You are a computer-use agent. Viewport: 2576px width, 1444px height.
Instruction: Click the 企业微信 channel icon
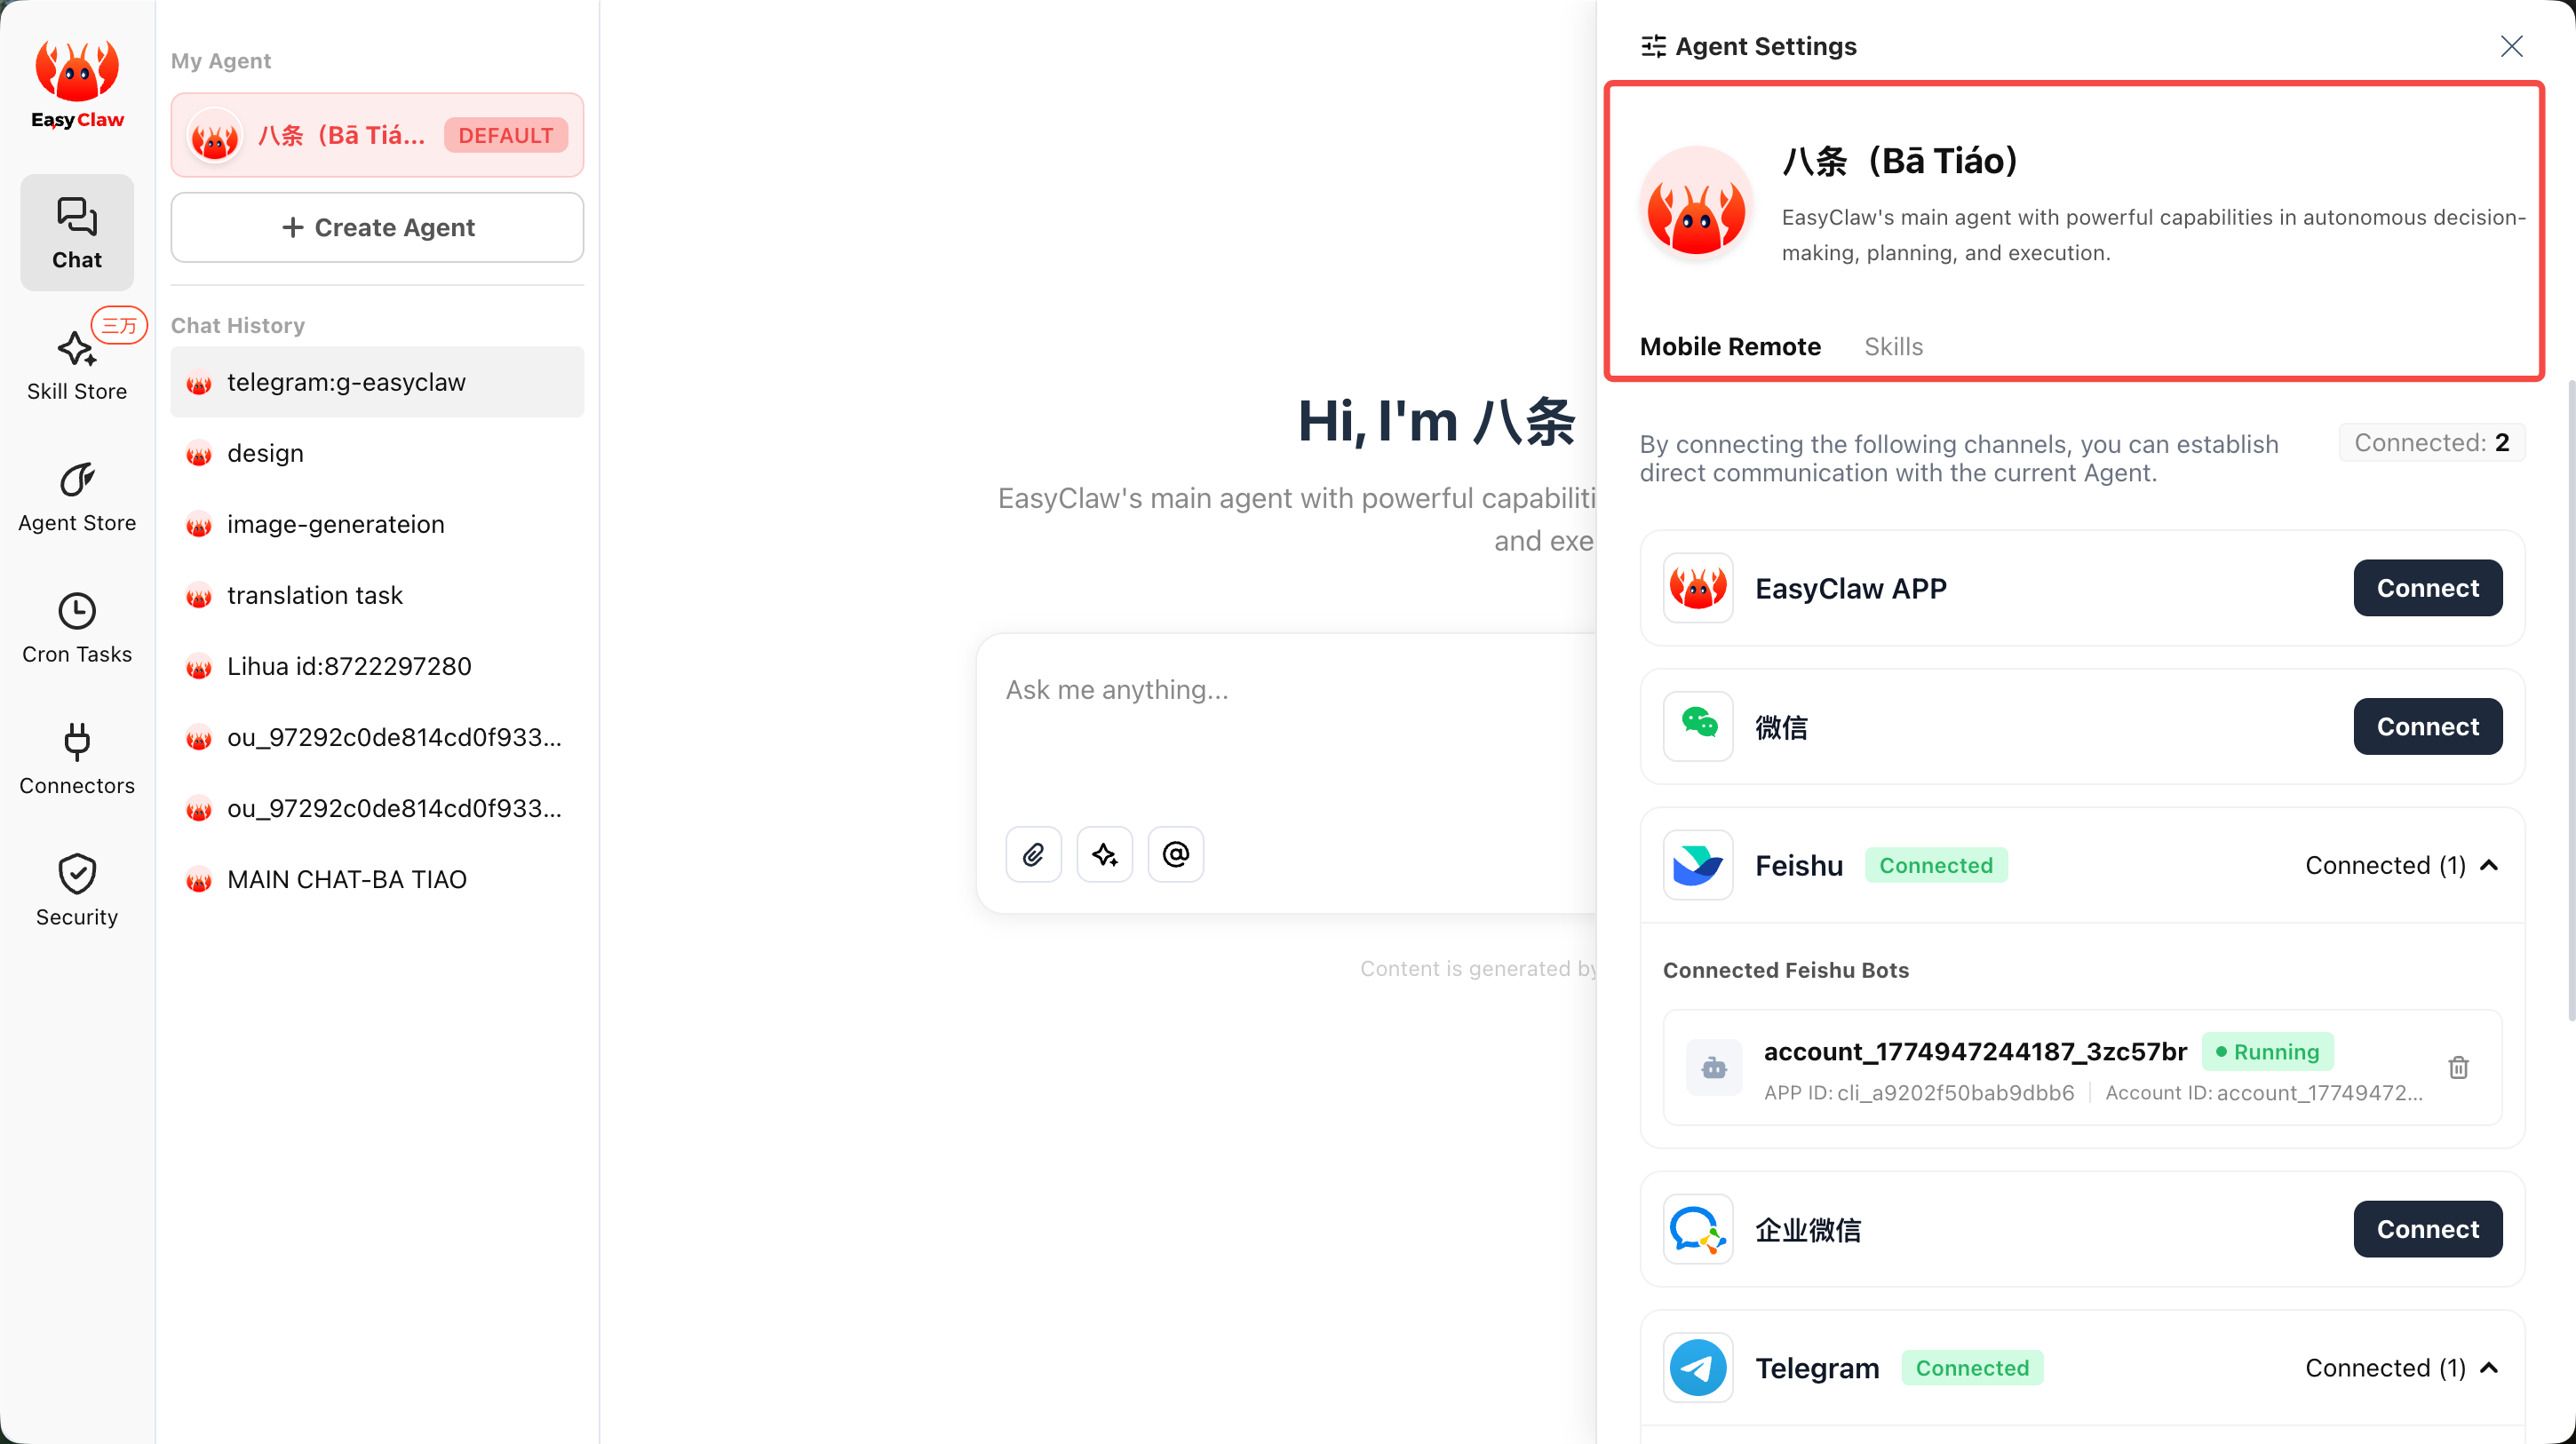click(1698, 1229)
